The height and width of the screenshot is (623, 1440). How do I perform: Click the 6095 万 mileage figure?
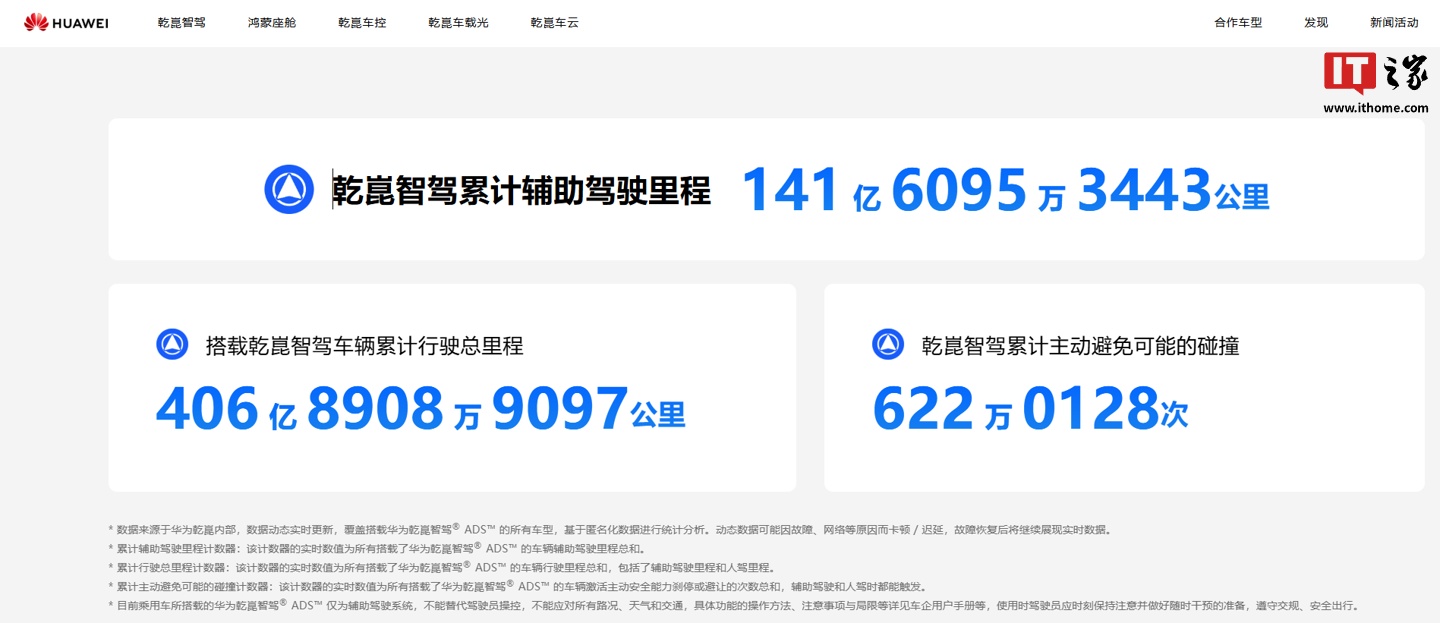(977, 190)
